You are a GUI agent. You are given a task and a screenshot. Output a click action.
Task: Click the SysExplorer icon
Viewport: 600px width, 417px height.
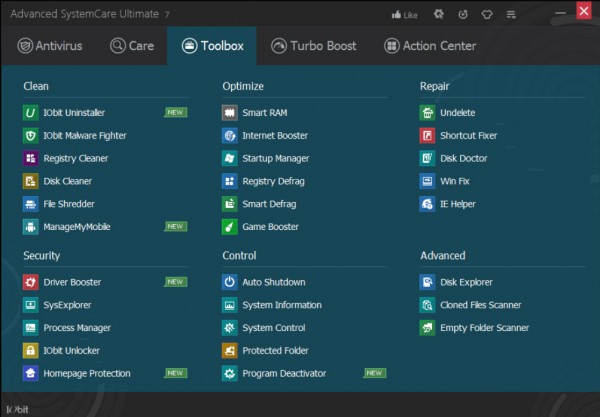tap(31, 305)
